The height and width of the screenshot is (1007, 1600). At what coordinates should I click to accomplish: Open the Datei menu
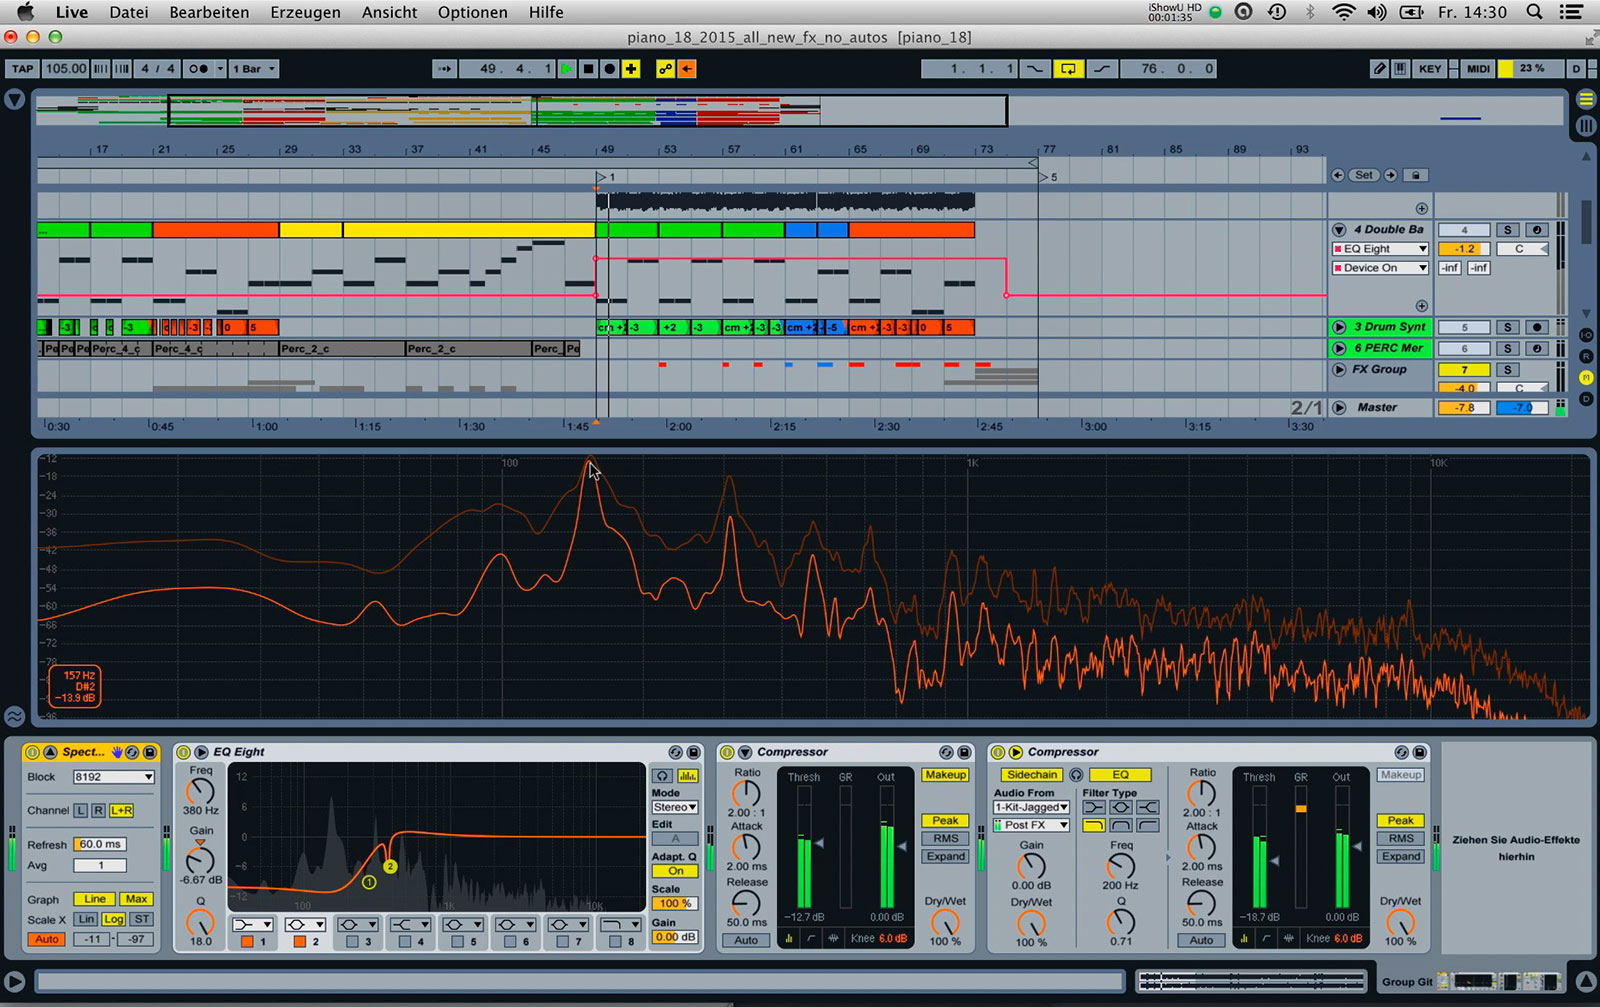coord(129,12)
